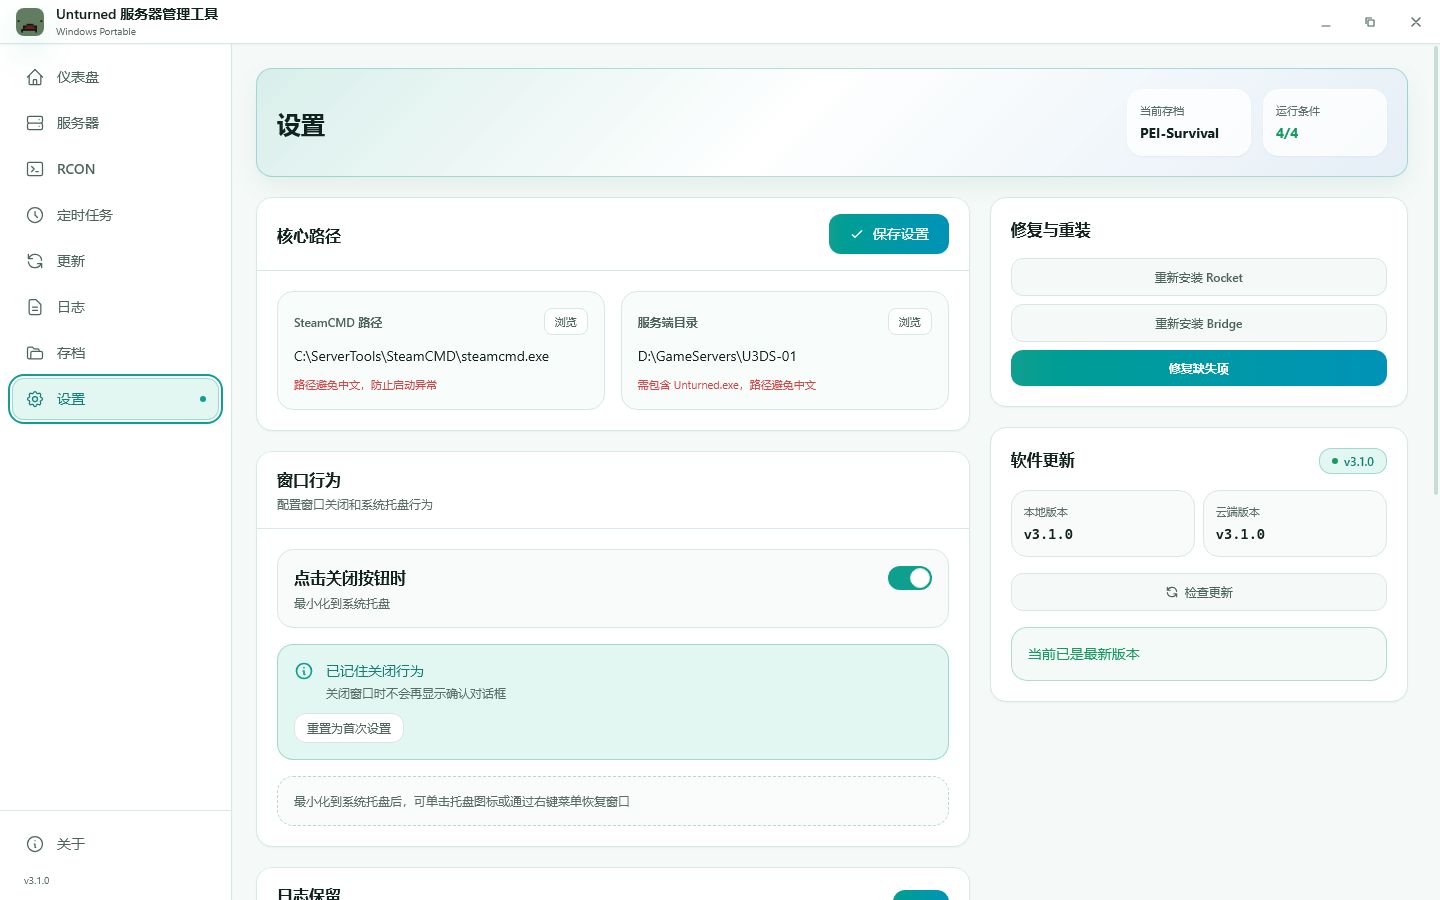Maximize the application window
Viewport: 1440px width, 900px height.
(x=1370, y=22)
